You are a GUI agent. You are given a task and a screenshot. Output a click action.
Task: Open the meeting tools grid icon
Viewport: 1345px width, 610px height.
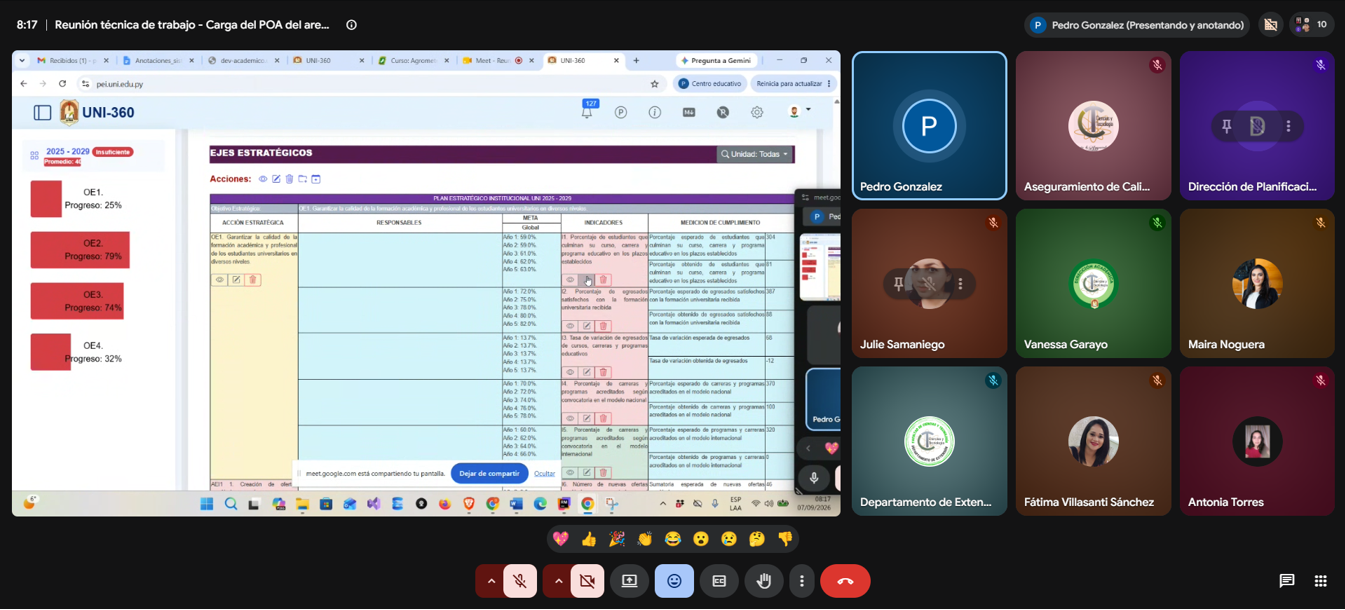coord(1321,581)
